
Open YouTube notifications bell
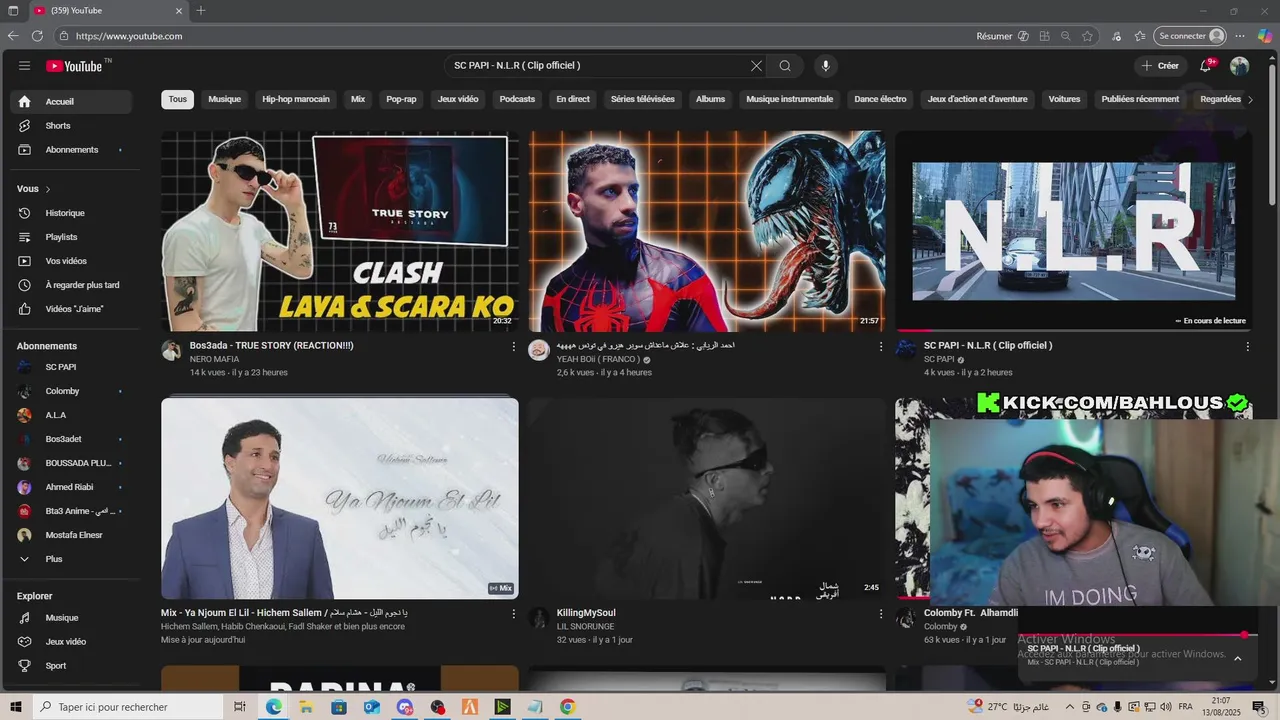click(x=1206, y=66)
